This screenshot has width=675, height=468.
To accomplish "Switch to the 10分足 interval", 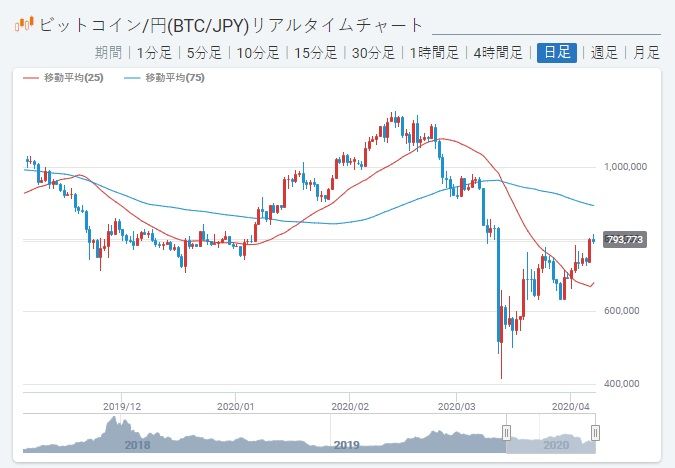I will (259, 53).
